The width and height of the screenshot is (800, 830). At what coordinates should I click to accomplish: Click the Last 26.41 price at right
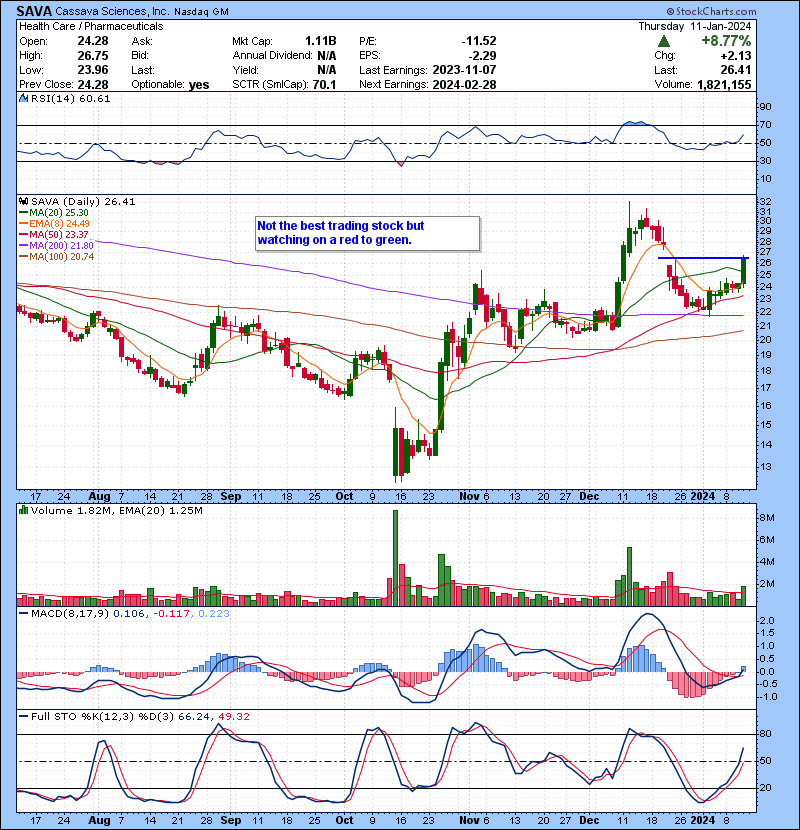tap(736, 70)
